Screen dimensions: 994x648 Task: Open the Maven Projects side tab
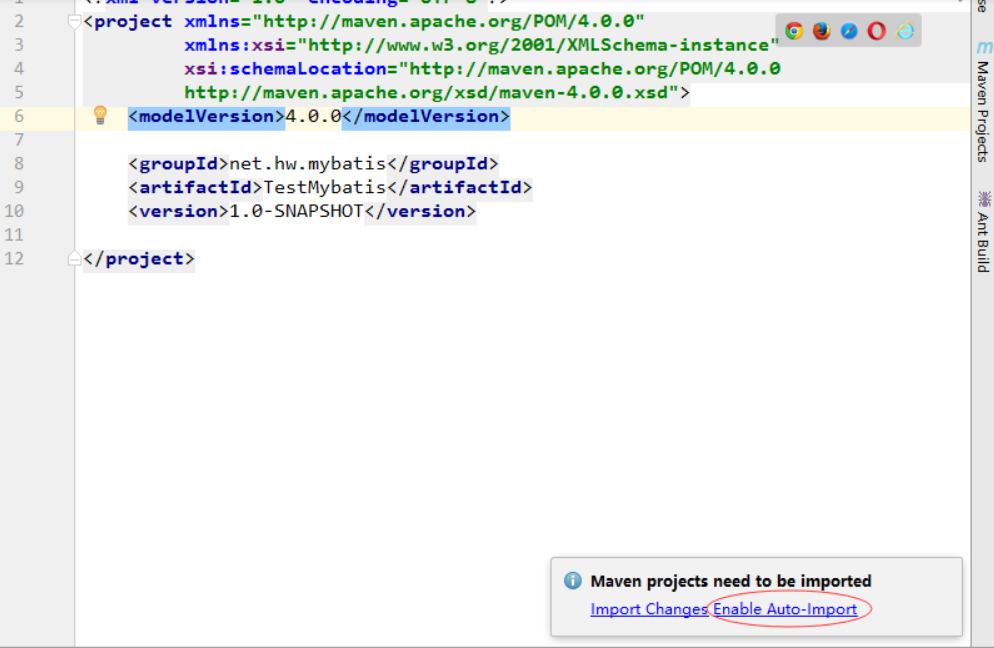[x=983, y=101]
